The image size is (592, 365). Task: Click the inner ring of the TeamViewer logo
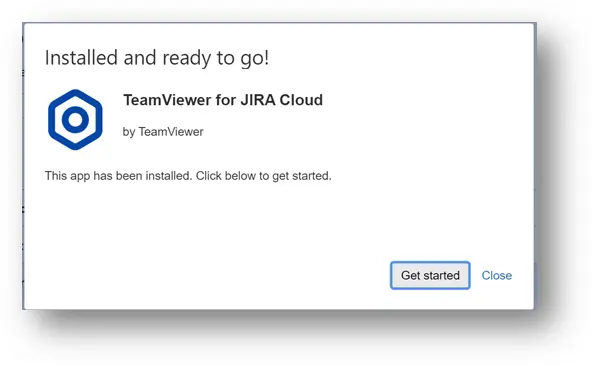tap(75, 120)
